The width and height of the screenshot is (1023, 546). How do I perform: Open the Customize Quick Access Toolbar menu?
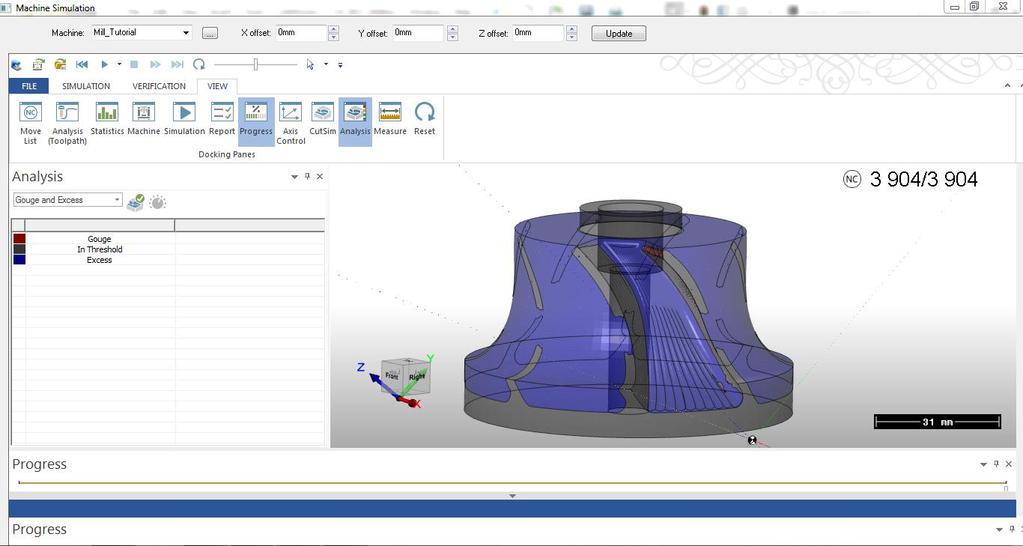(340, 65)
